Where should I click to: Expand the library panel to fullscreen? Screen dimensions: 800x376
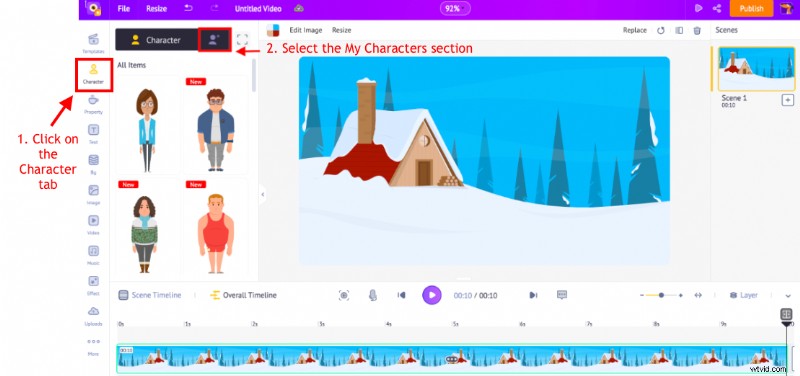[242, 40]
